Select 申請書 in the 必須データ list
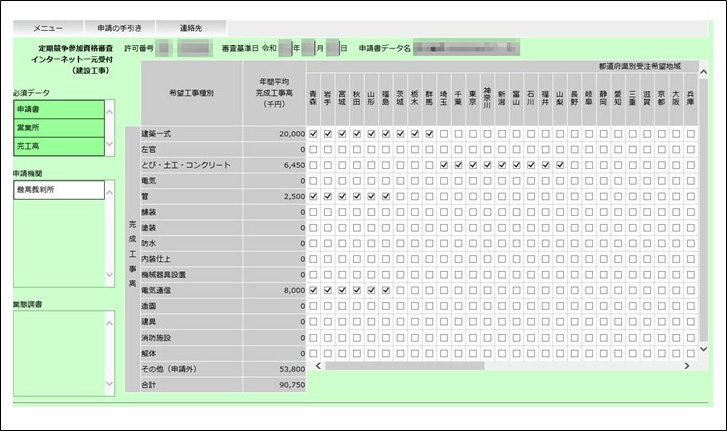Screen dimensions: 727x431 (59, 109)
